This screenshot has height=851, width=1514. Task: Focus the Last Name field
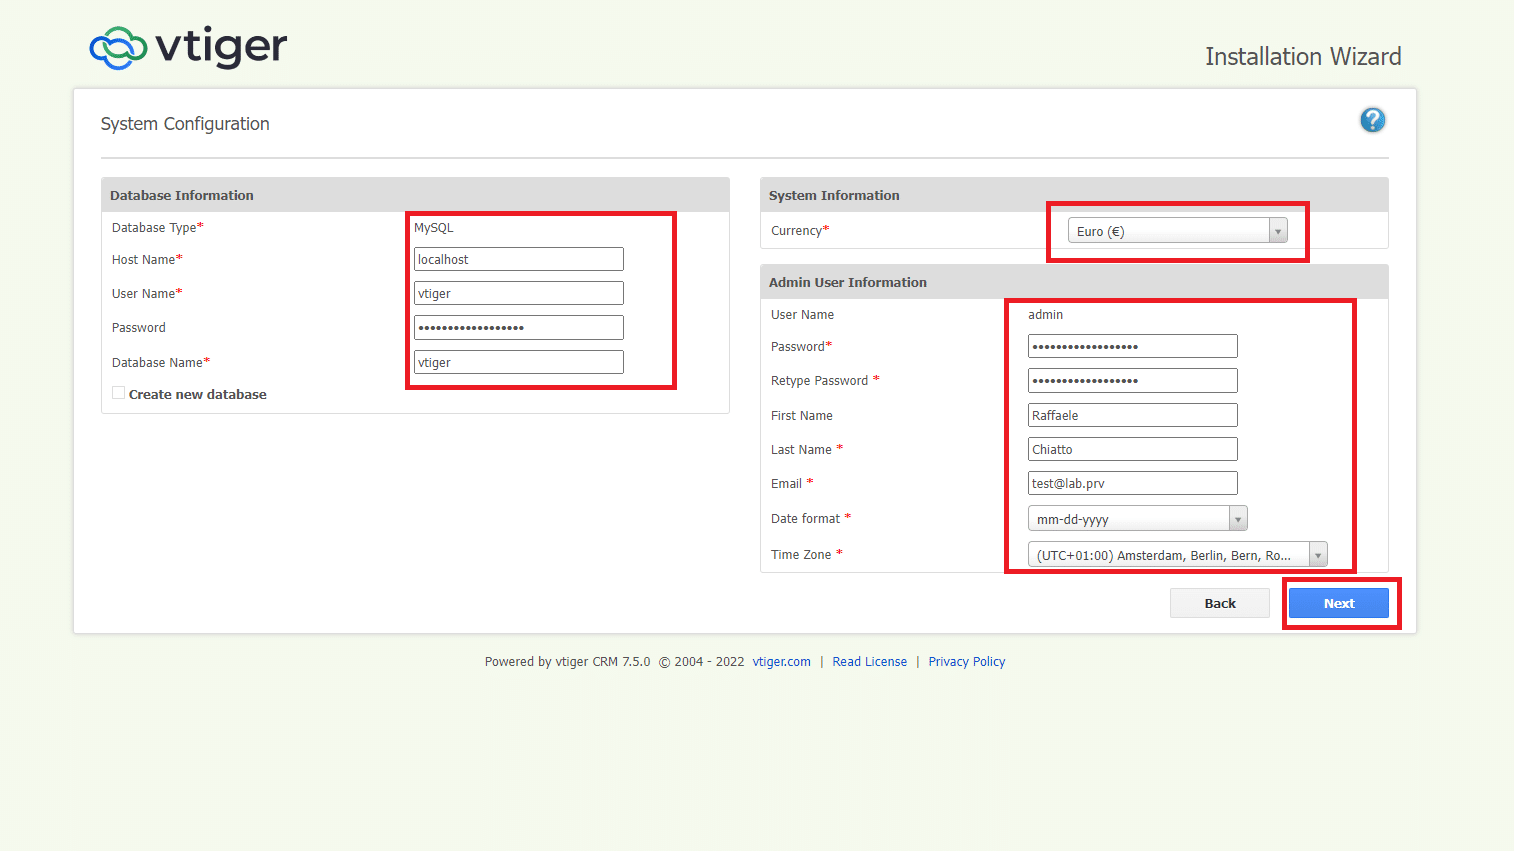[1132, 449]
